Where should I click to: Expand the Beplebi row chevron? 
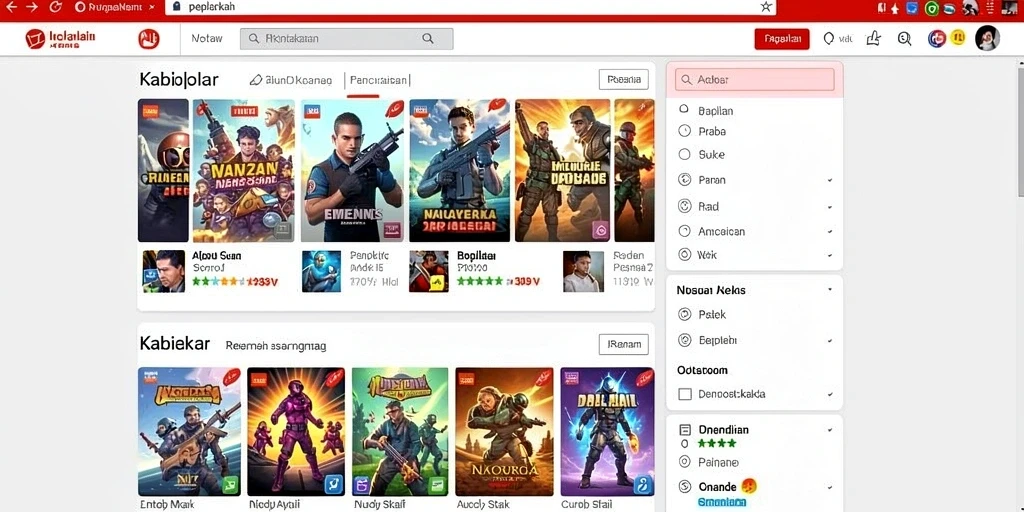830,340
